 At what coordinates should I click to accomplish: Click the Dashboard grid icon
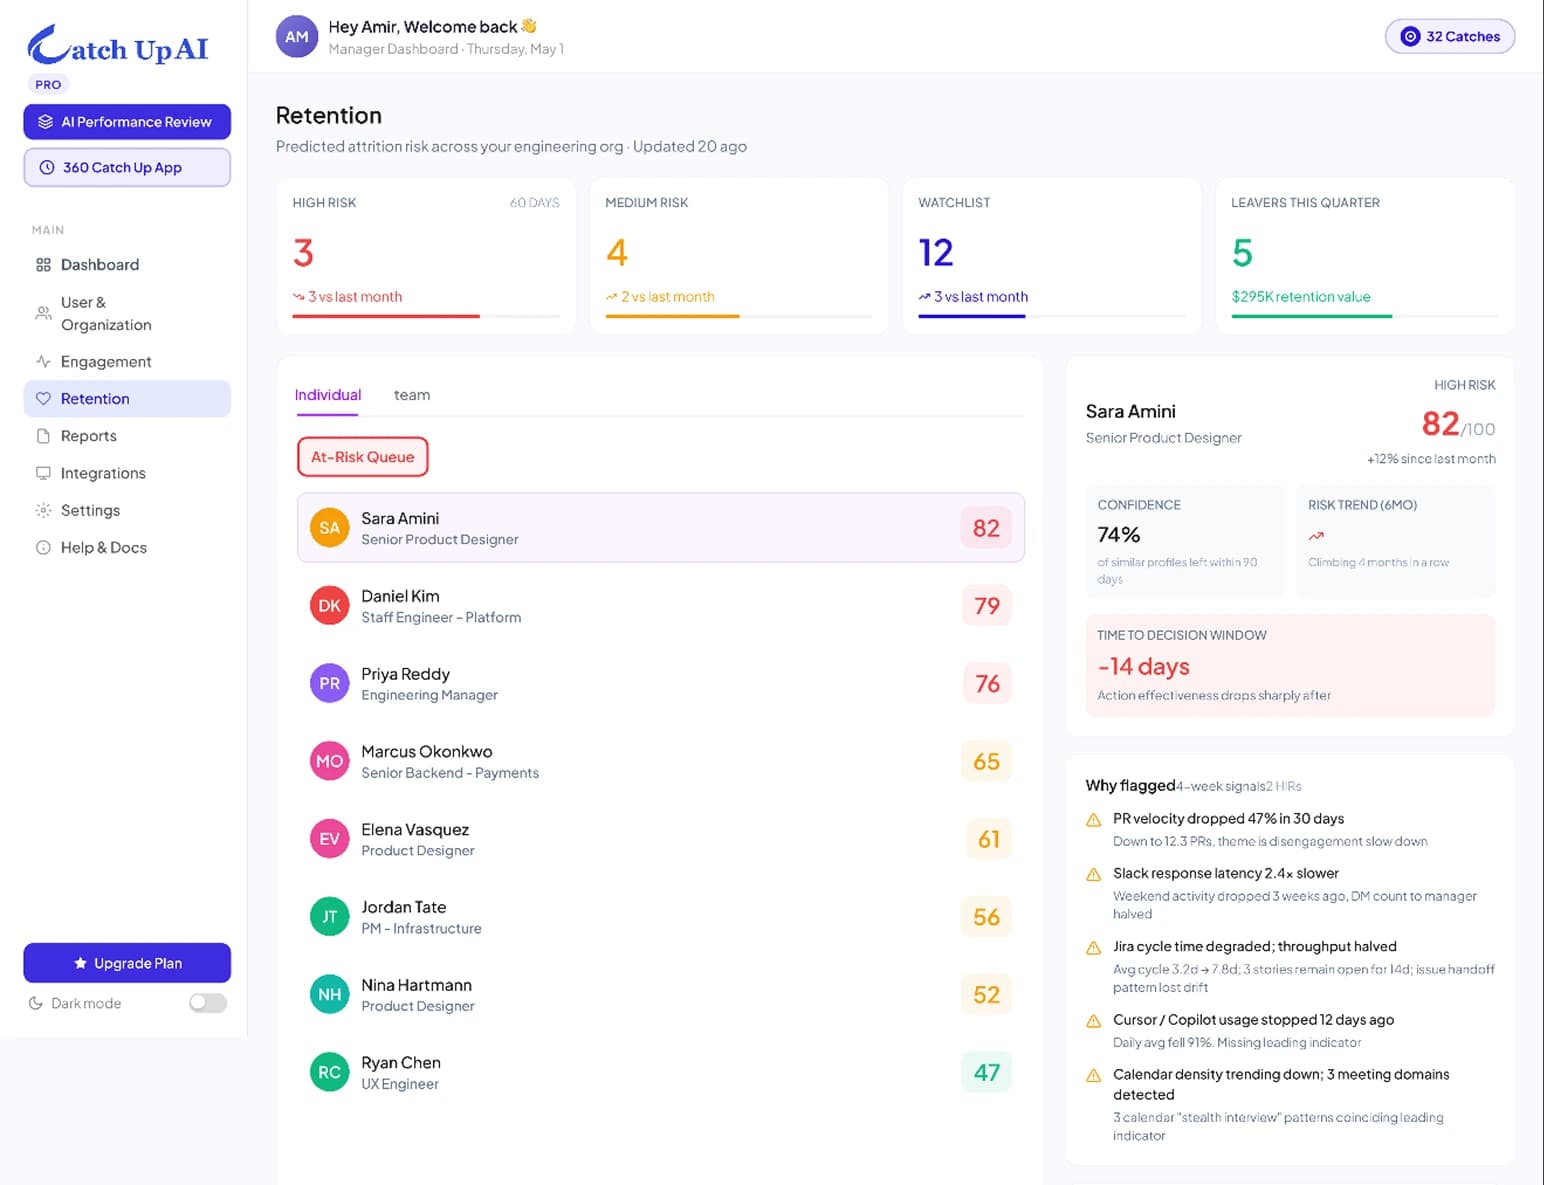[43, 265]
